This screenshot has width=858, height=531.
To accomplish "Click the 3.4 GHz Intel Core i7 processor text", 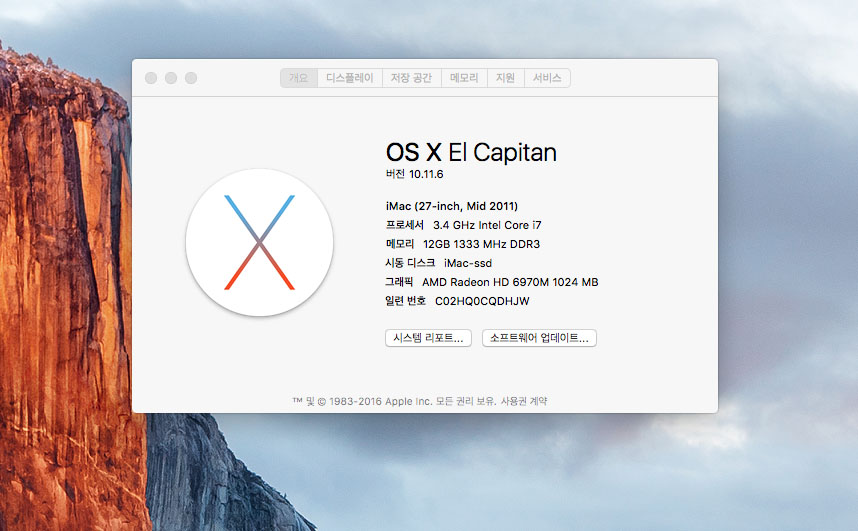I will (x=489, y=225).
